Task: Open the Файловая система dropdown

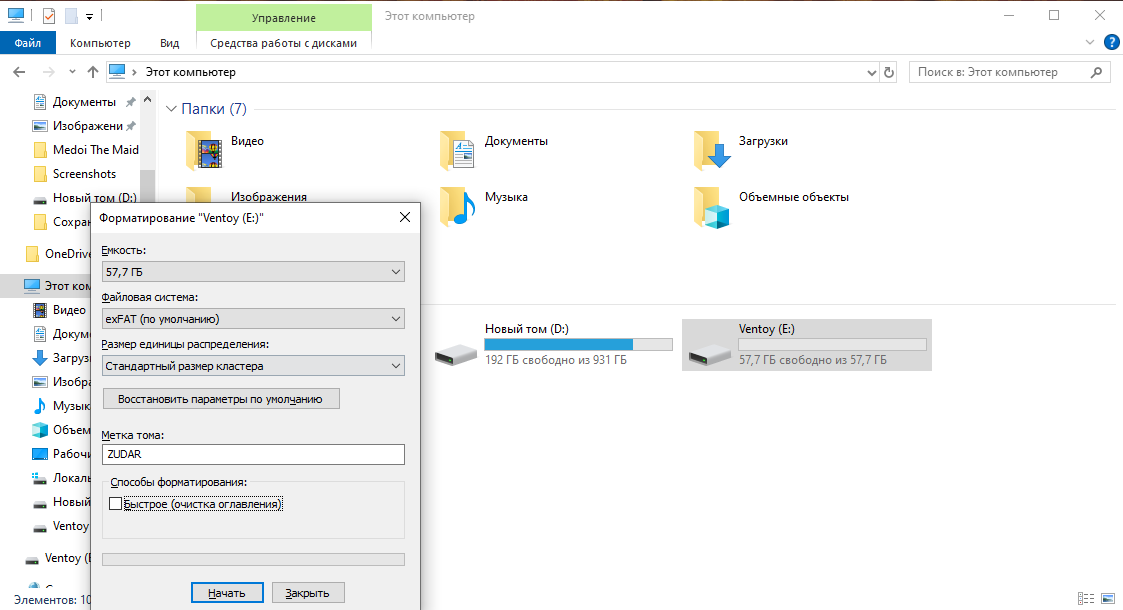Action: [253, 319]
